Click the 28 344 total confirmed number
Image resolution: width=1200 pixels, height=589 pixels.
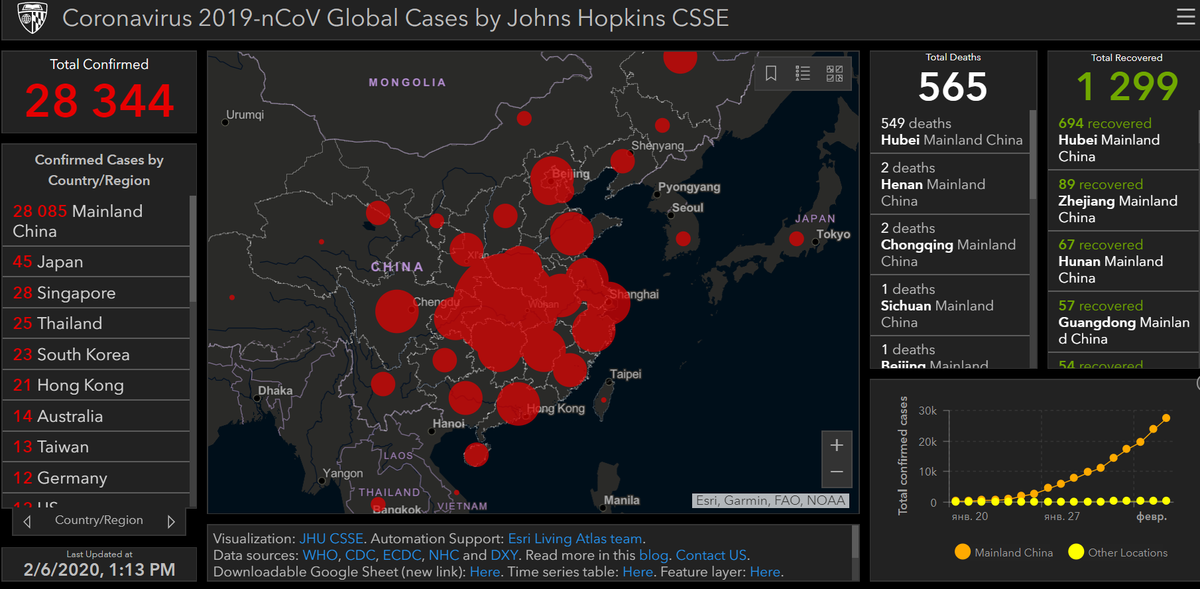[x=100, y=101]
